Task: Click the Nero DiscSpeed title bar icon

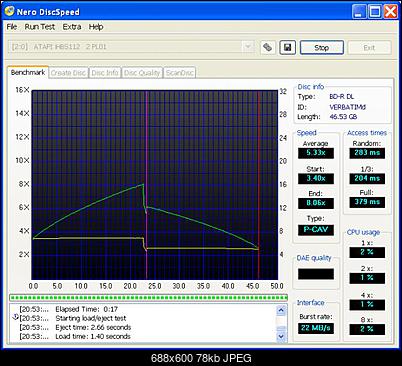Action: tap(9, 12)
